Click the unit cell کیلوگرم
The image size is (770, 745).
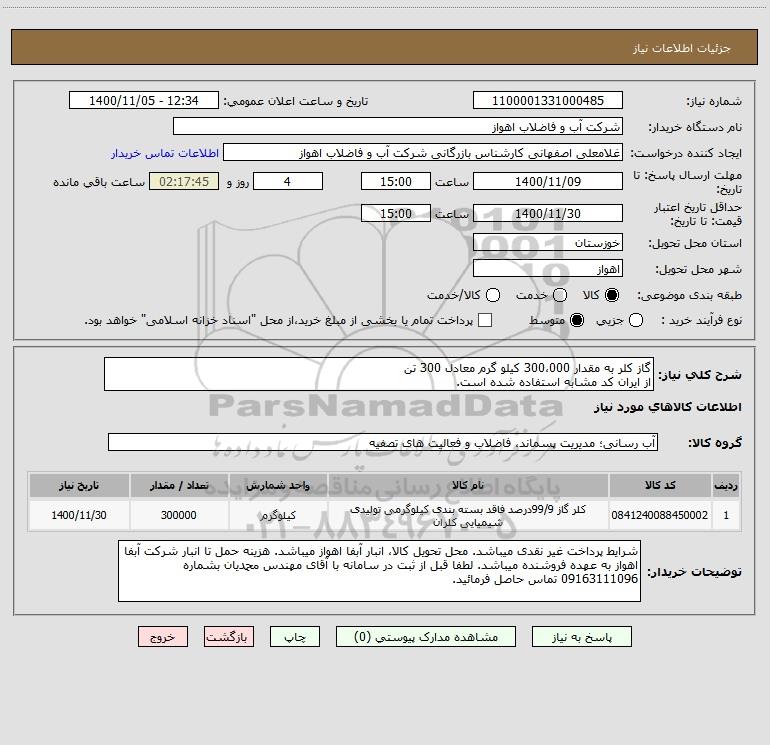pyautogui.click(x=278, y=515)
